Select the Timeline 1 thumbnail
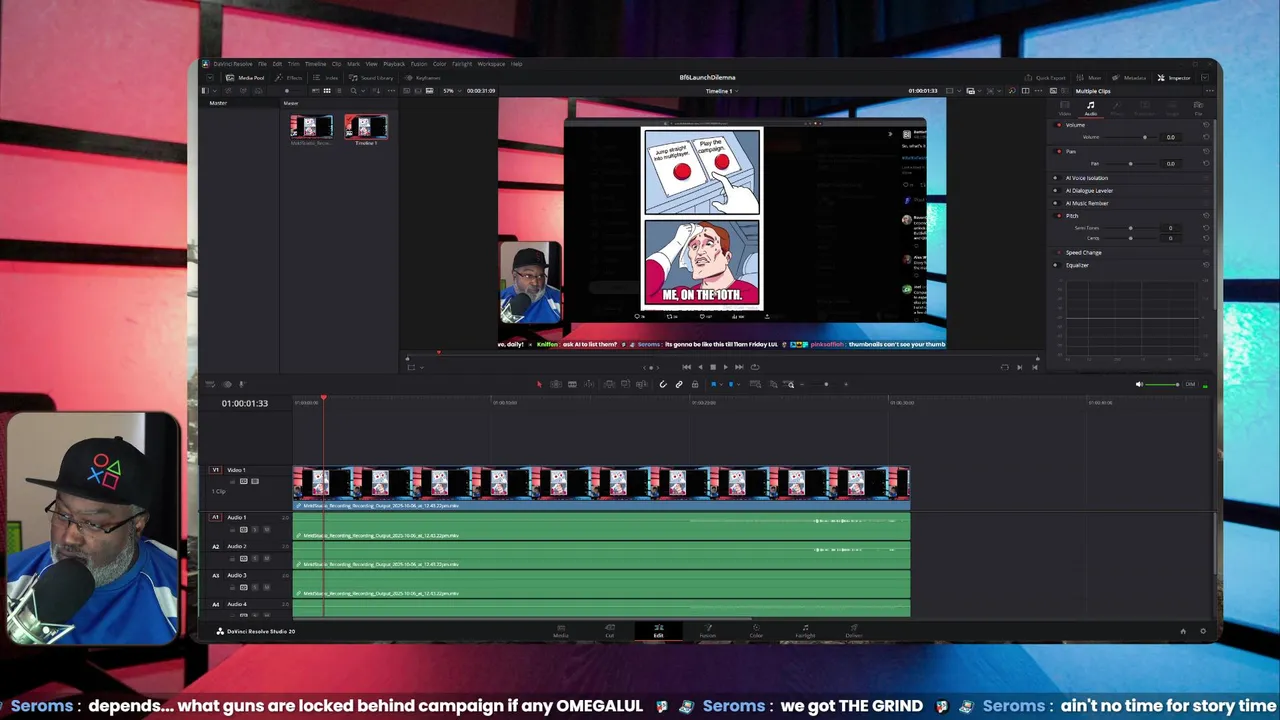Viewport: 1280px width, 720px height. pyautogui.click(x=365, y=127)
